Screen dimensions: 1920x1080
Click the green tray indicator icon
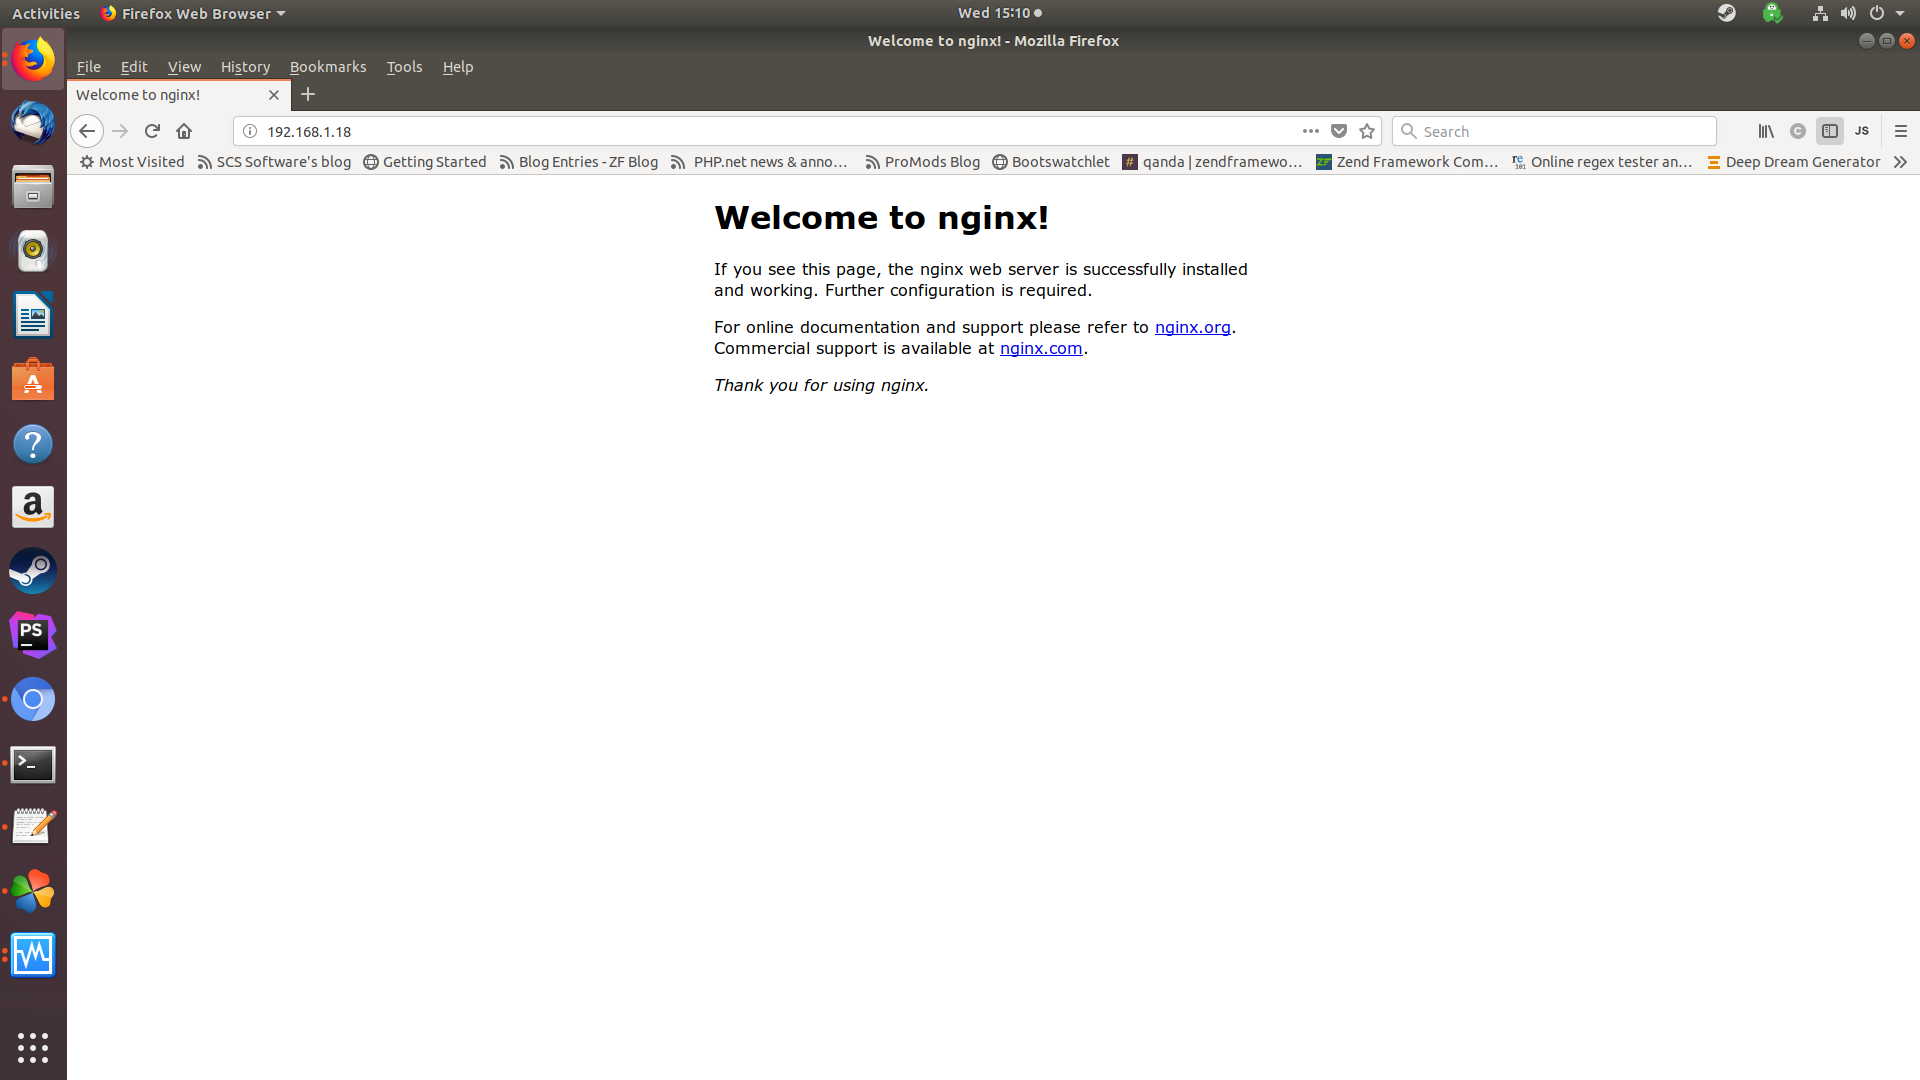(x=1773, y=13)
